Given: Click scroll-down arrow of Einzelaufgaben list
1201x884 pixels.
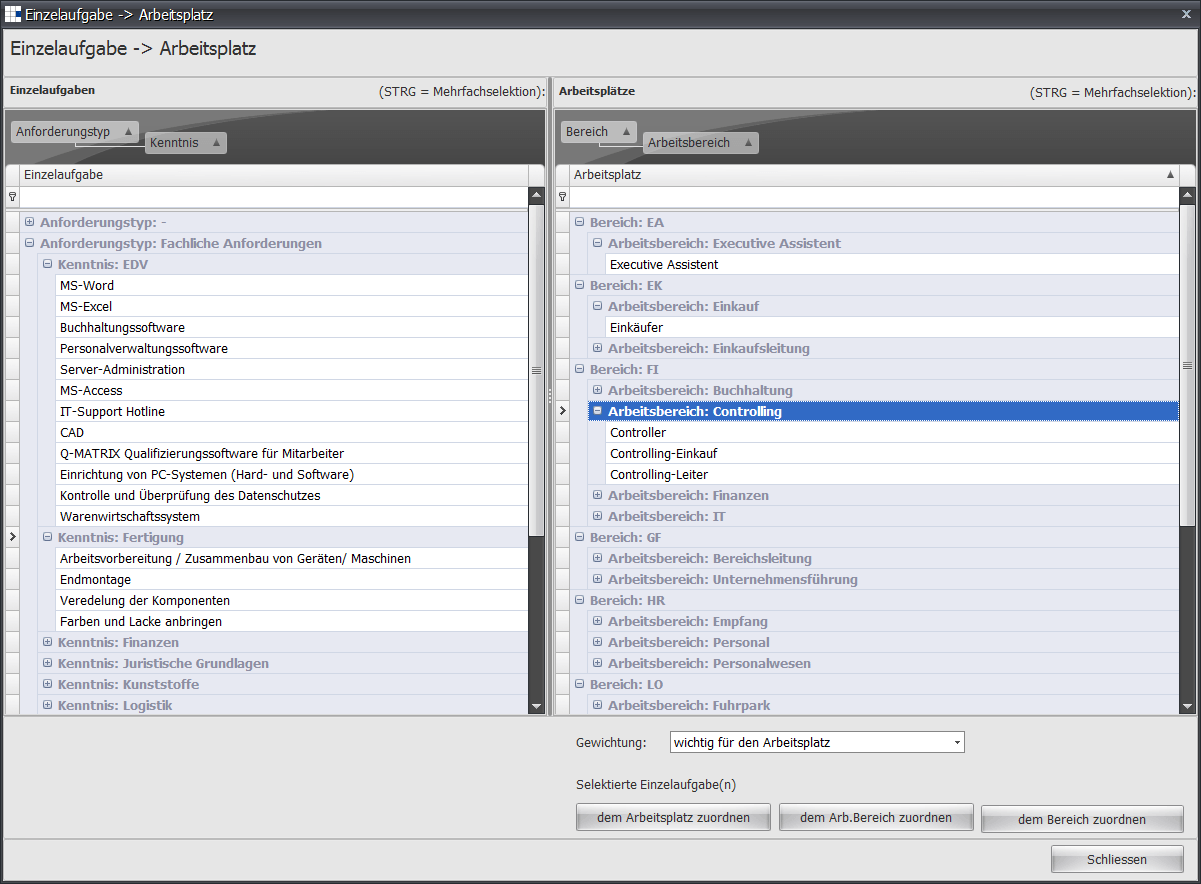Looking at the screenshot, I should pos(536,706).
